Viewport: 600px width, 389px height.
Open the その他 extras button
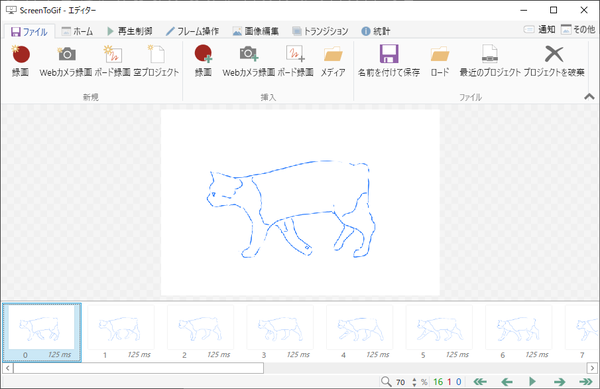pyautogui.click(x=578, y=29)
